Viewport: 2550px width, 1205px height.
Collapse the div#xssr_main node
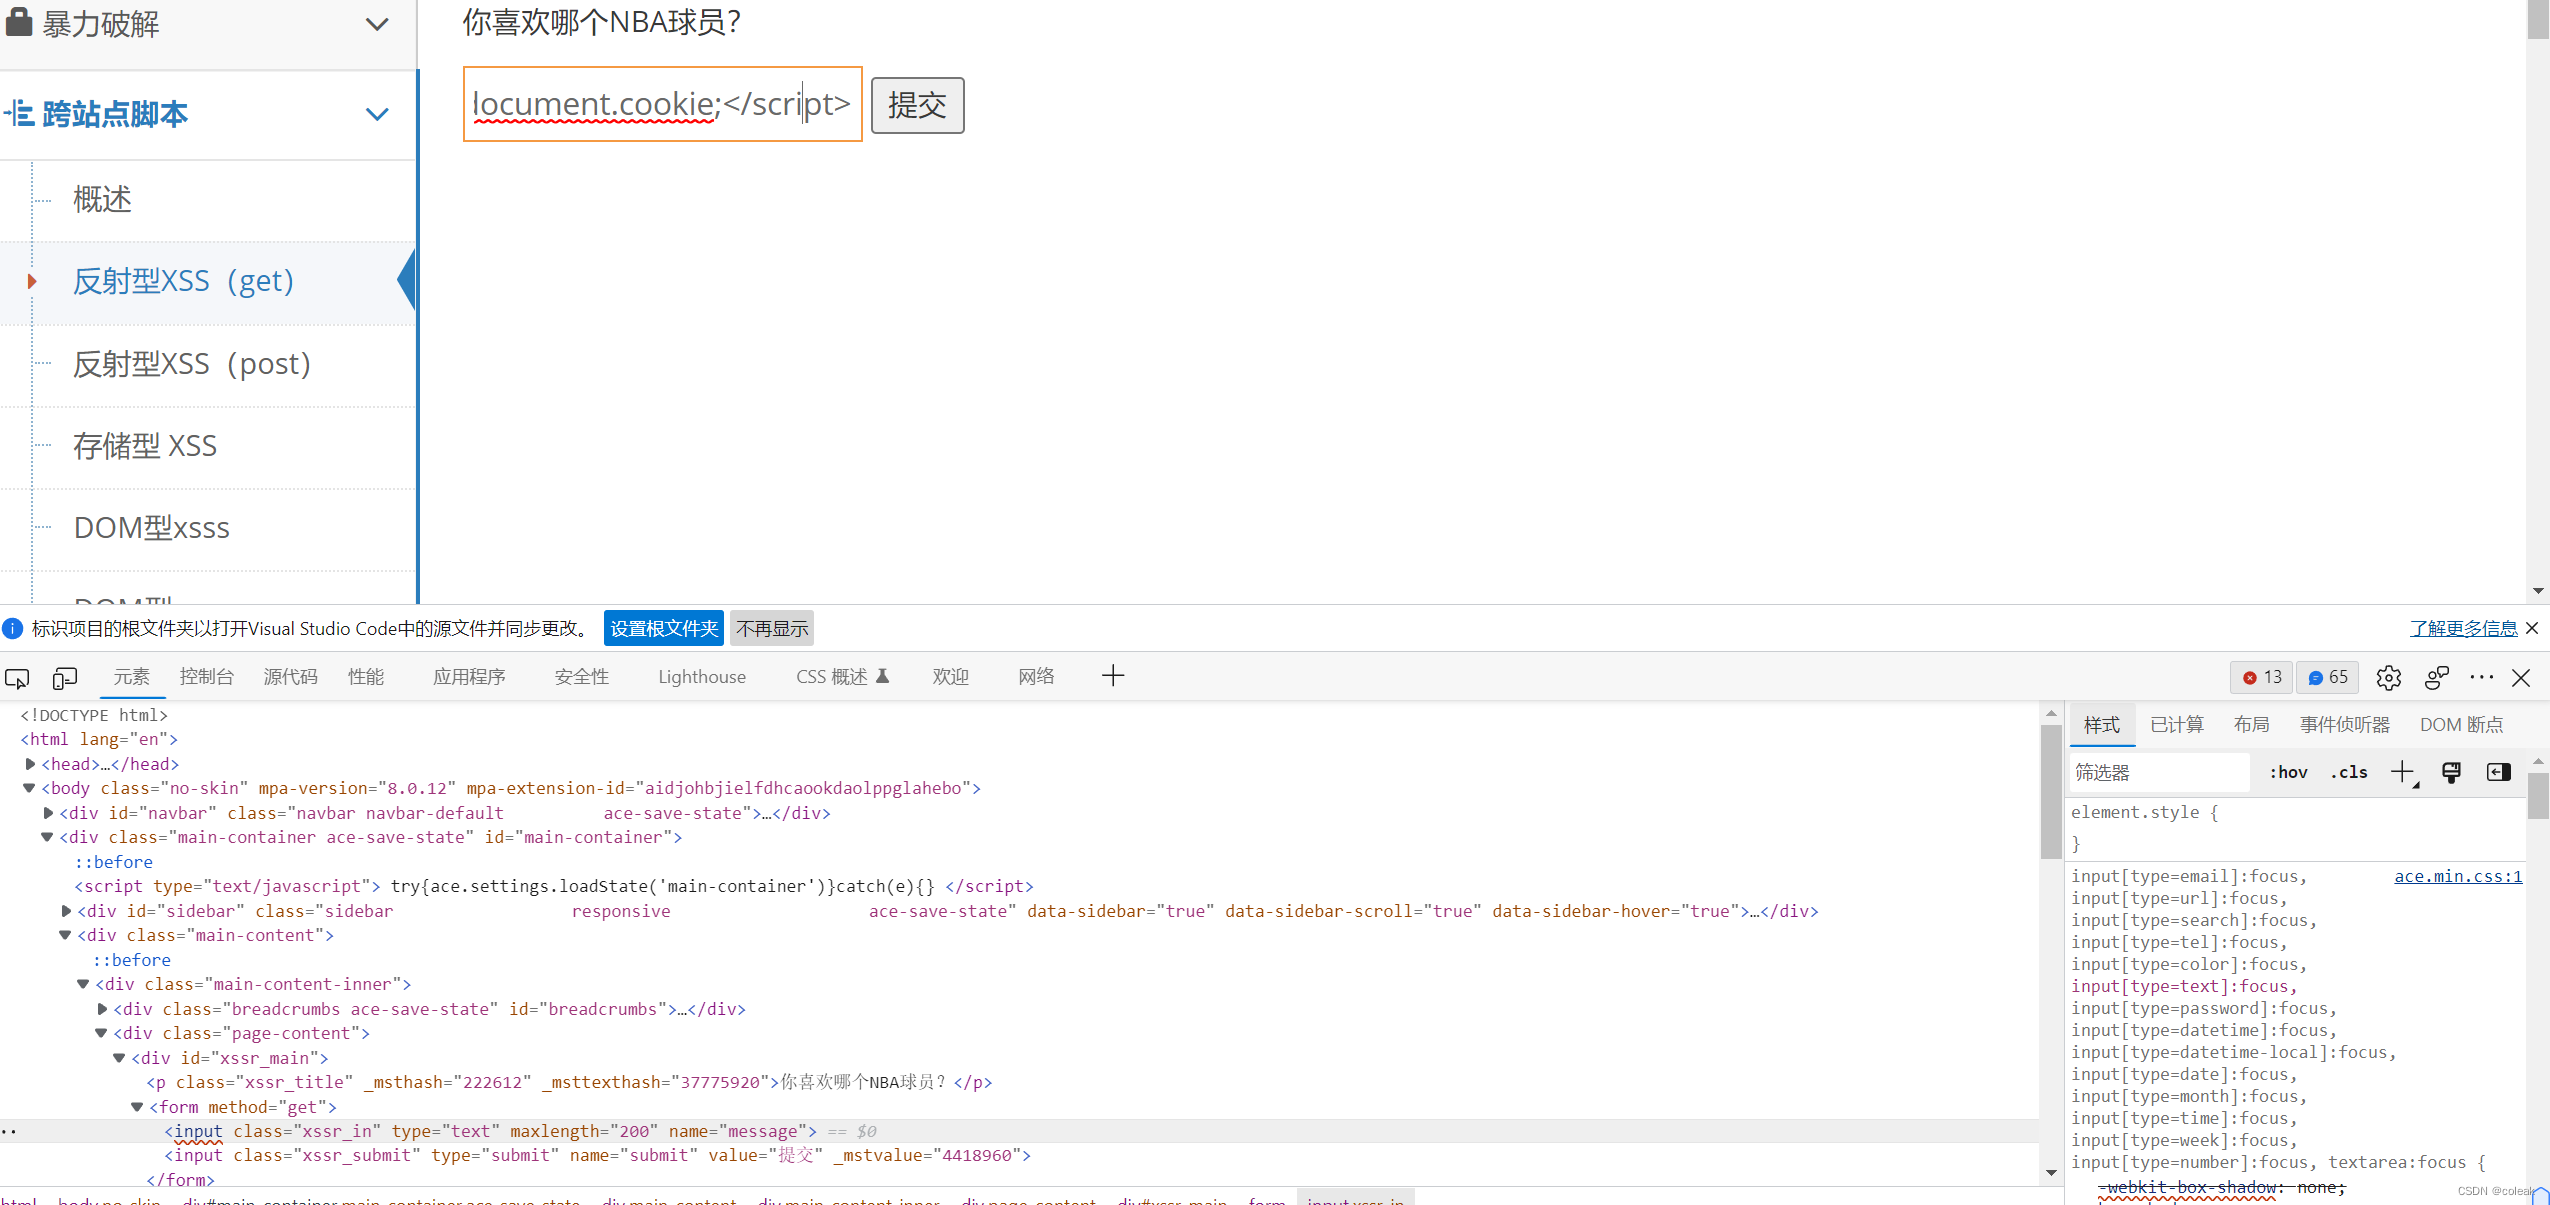(x=119, y=1058)
